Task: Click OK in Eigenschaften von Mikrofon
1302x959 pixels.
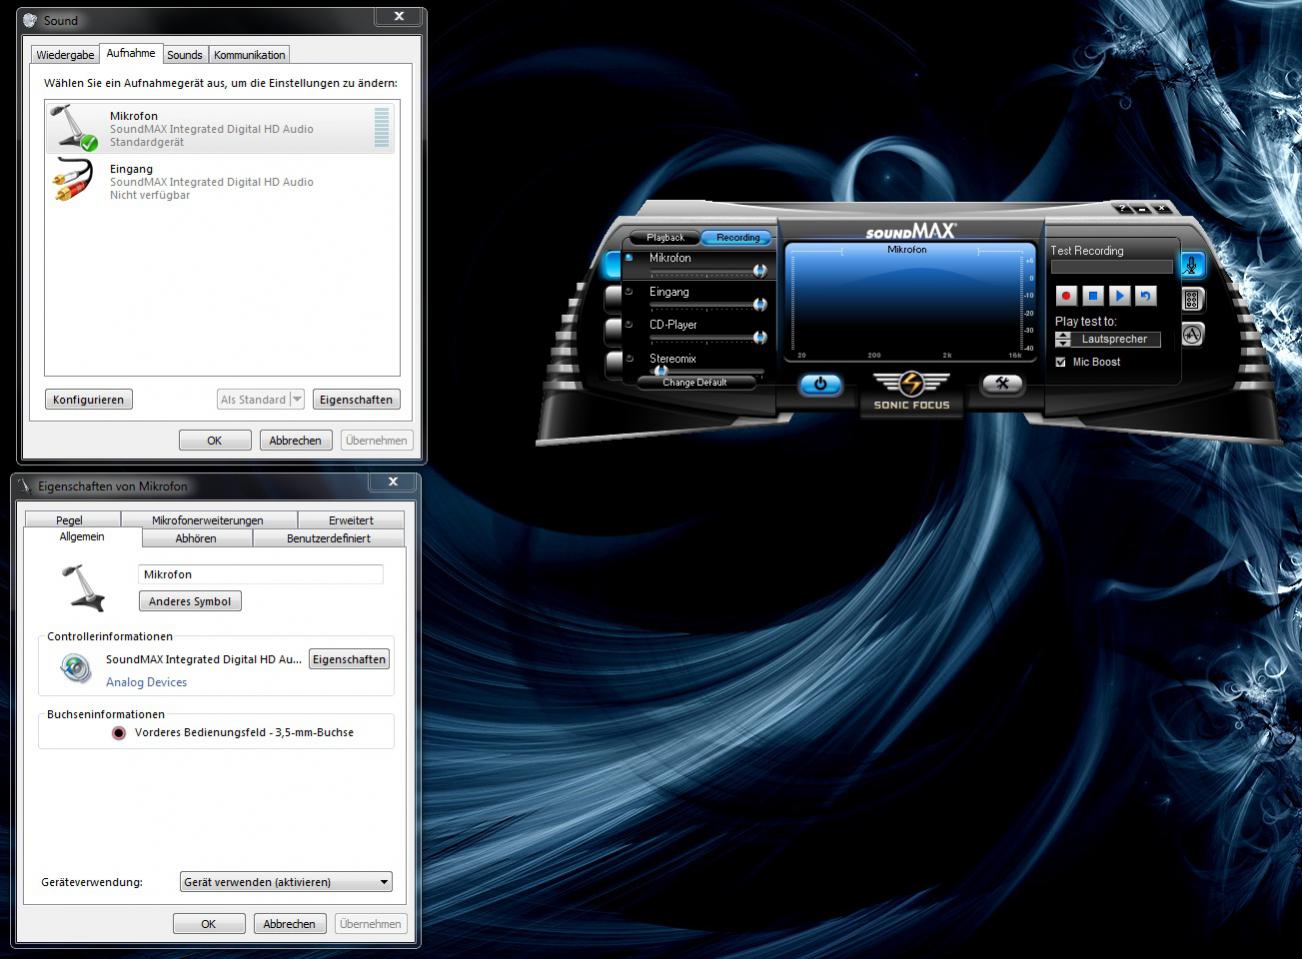Action: [208, 924]
